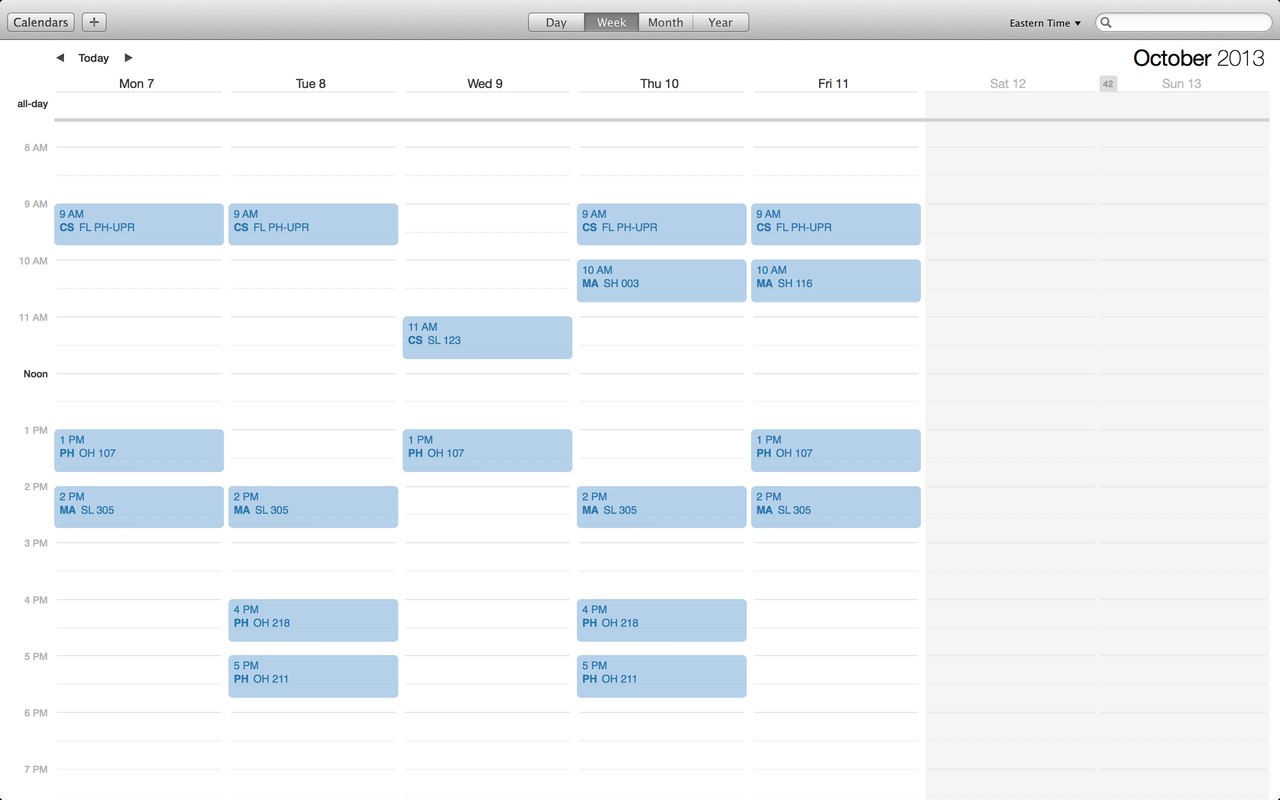Click the plus button to add event
Screen dimensions: 1280x800
click(94, 22)
